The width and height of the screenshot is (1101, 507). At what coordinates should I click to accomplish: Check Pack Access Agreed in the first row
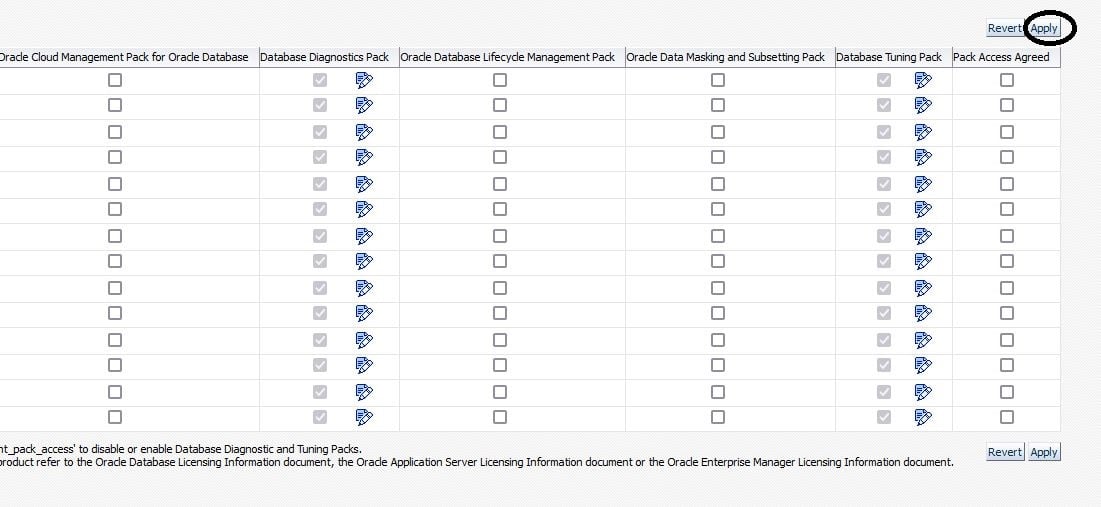1007,80
